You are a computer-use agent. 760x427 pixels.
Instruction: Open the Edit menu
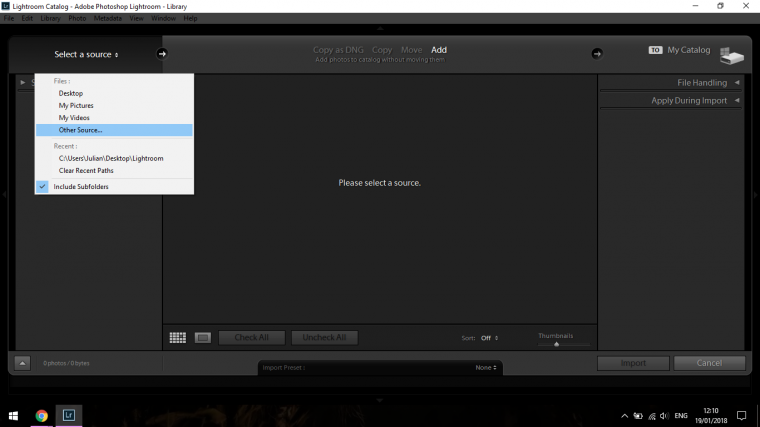pyautogui.click(x=27, y=18)
